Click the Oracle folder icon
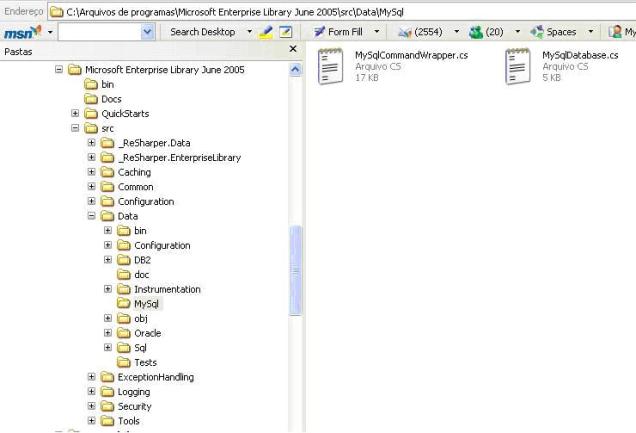Viewport: 636px width, 433px height. 124,333
